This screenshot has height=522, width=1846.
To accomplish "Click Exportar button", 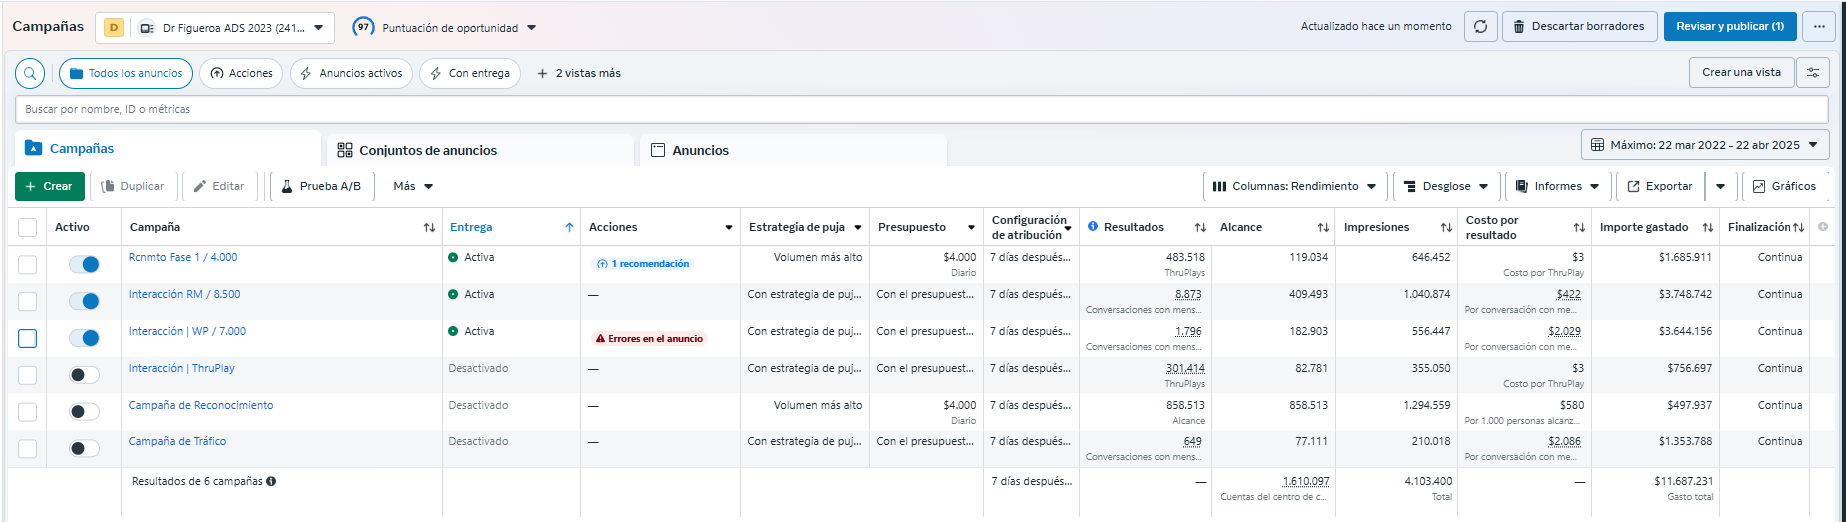I will (1659, 186).
